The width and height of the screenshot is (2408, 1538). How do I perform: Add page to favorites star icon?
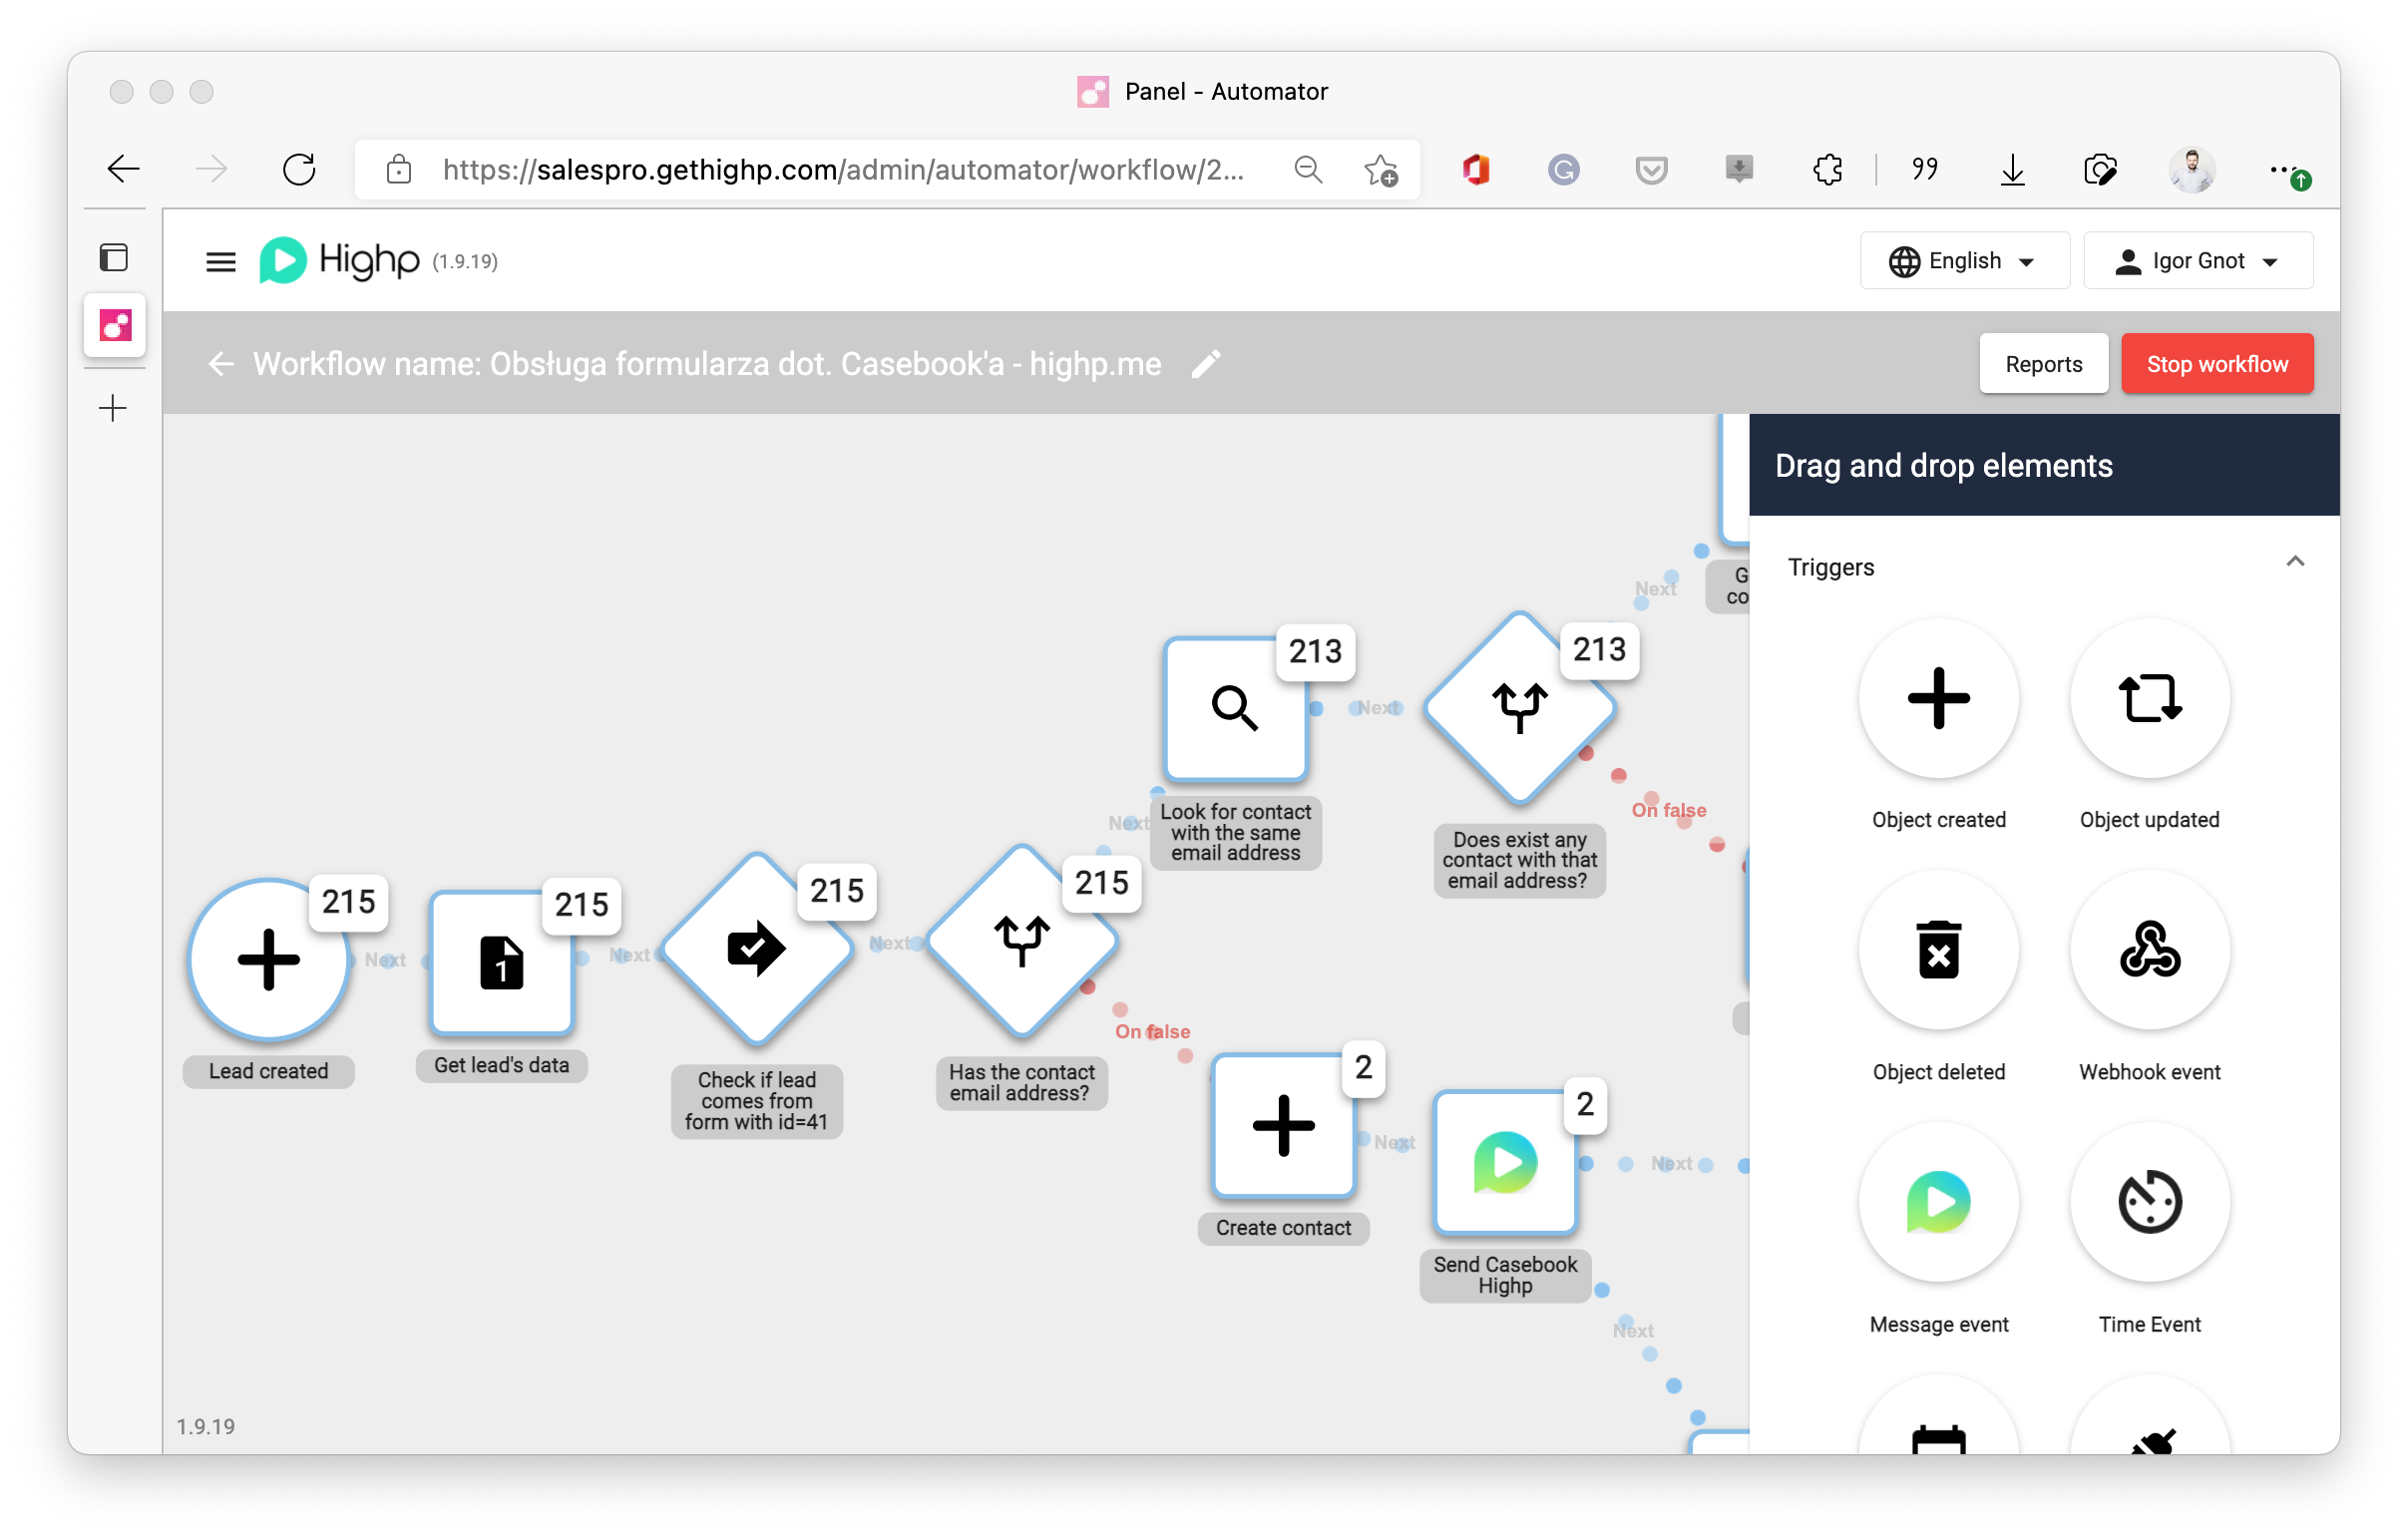pyautogui.click(x=1381, y=171)
